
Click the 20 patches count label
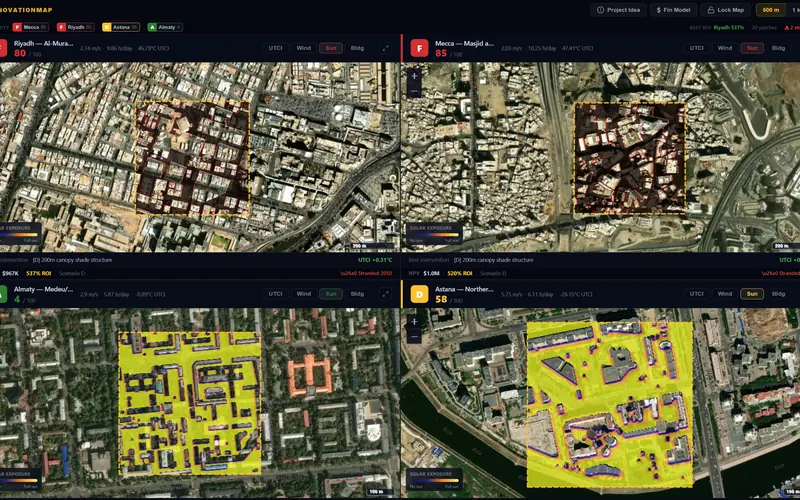764,28
